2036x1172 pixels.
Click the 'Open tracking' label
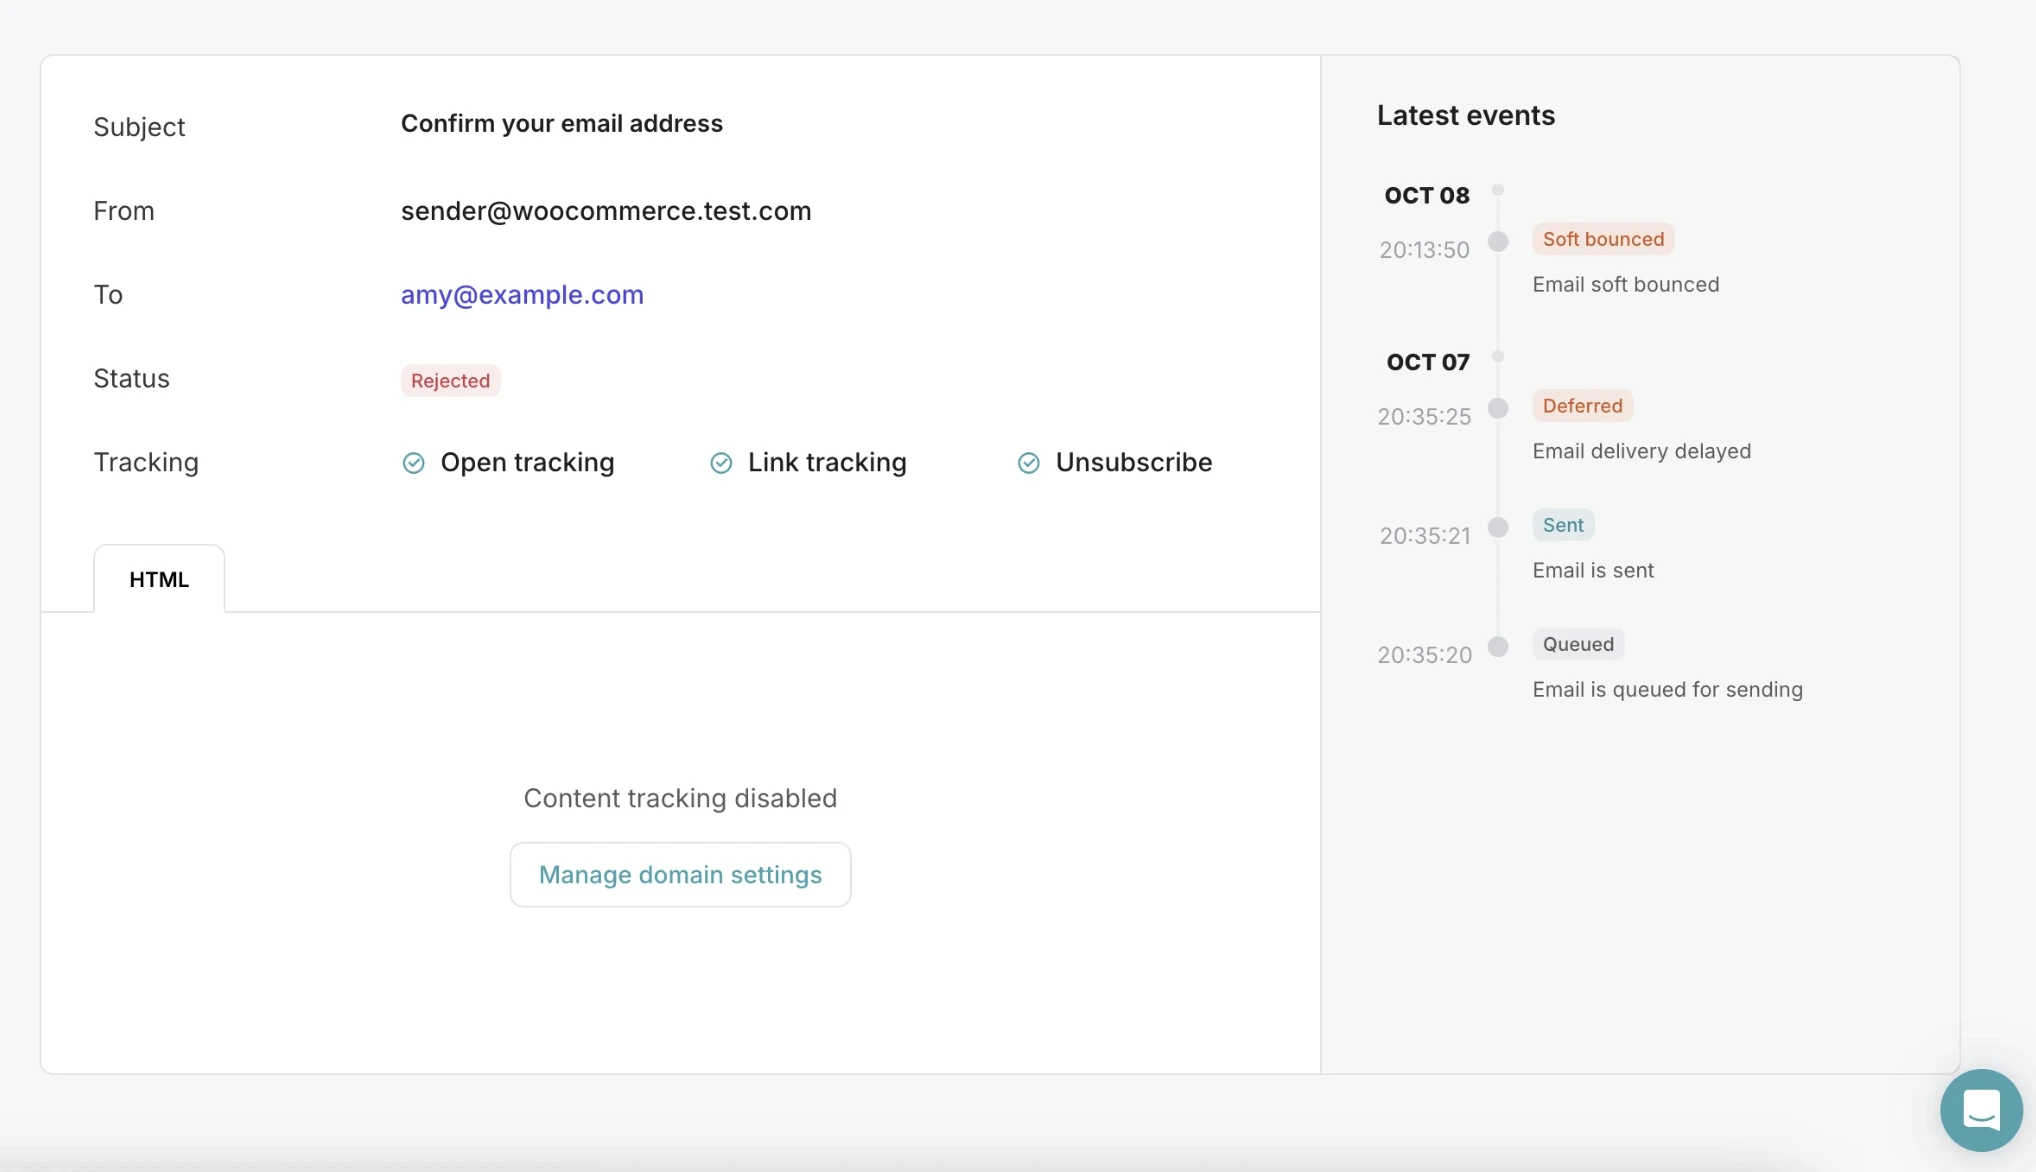[527, 463]
